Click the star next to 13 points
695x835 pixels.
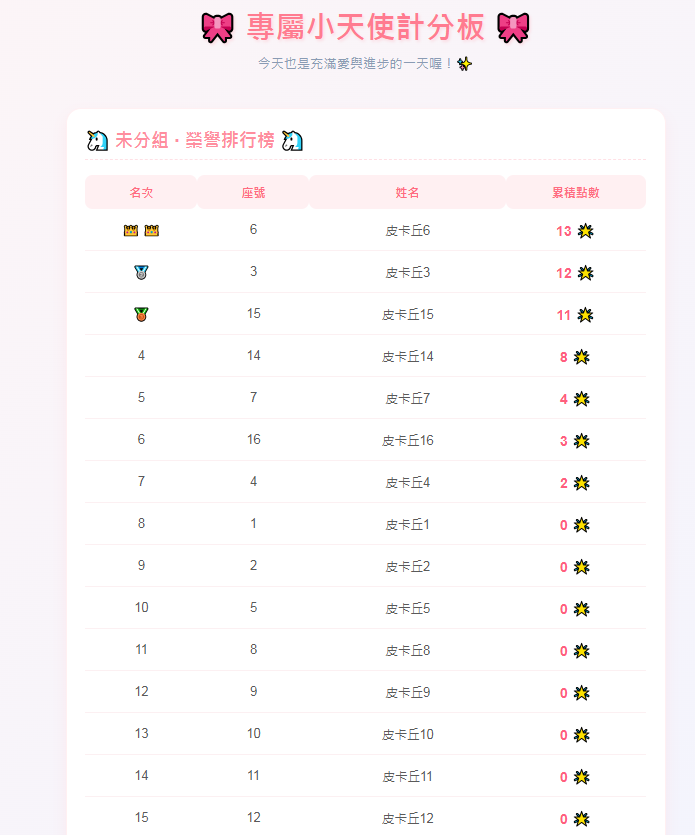pos(585,231)
